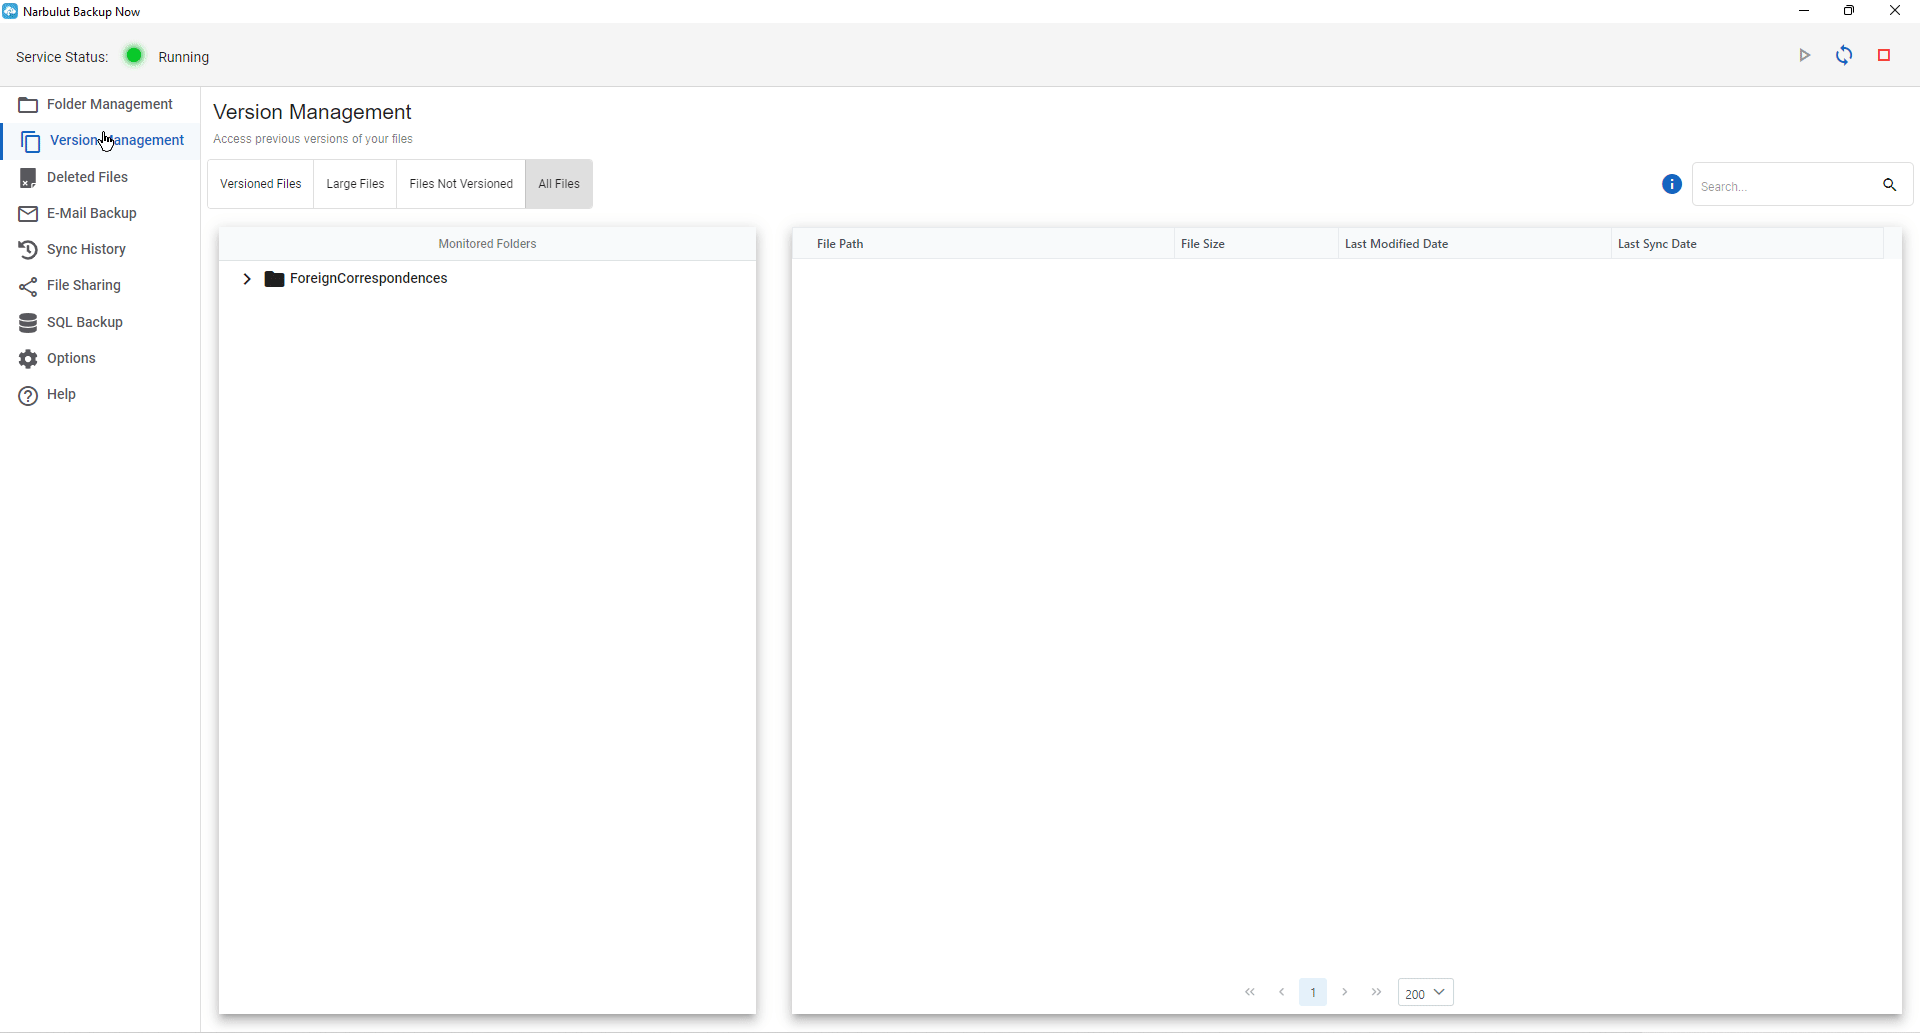Open E-Mail Backup section

click(100, 213)
